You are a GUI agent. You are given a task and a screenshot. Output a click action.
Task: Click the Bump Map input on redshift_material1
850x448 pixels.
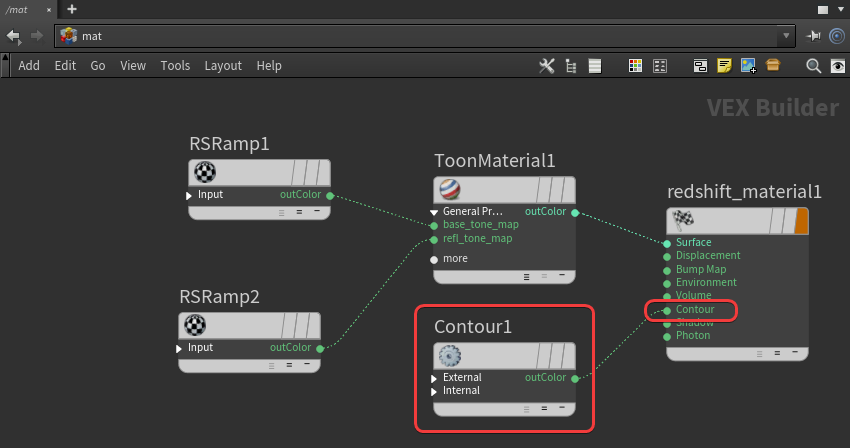pos(667,270)
